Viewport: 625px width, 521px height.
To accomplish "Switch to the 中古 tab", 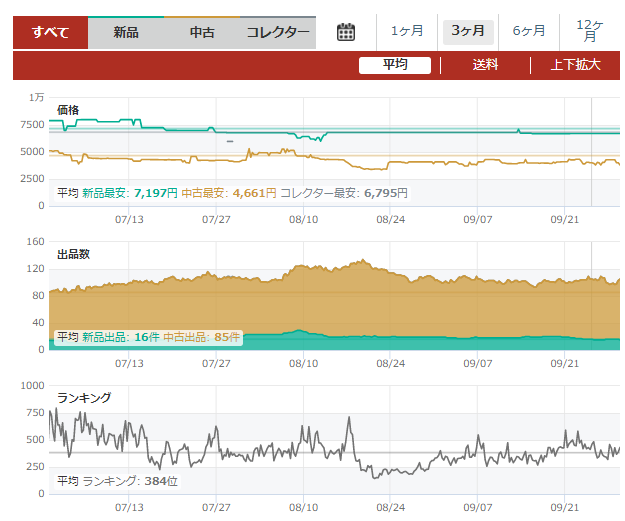I will (x=202, y=32).
